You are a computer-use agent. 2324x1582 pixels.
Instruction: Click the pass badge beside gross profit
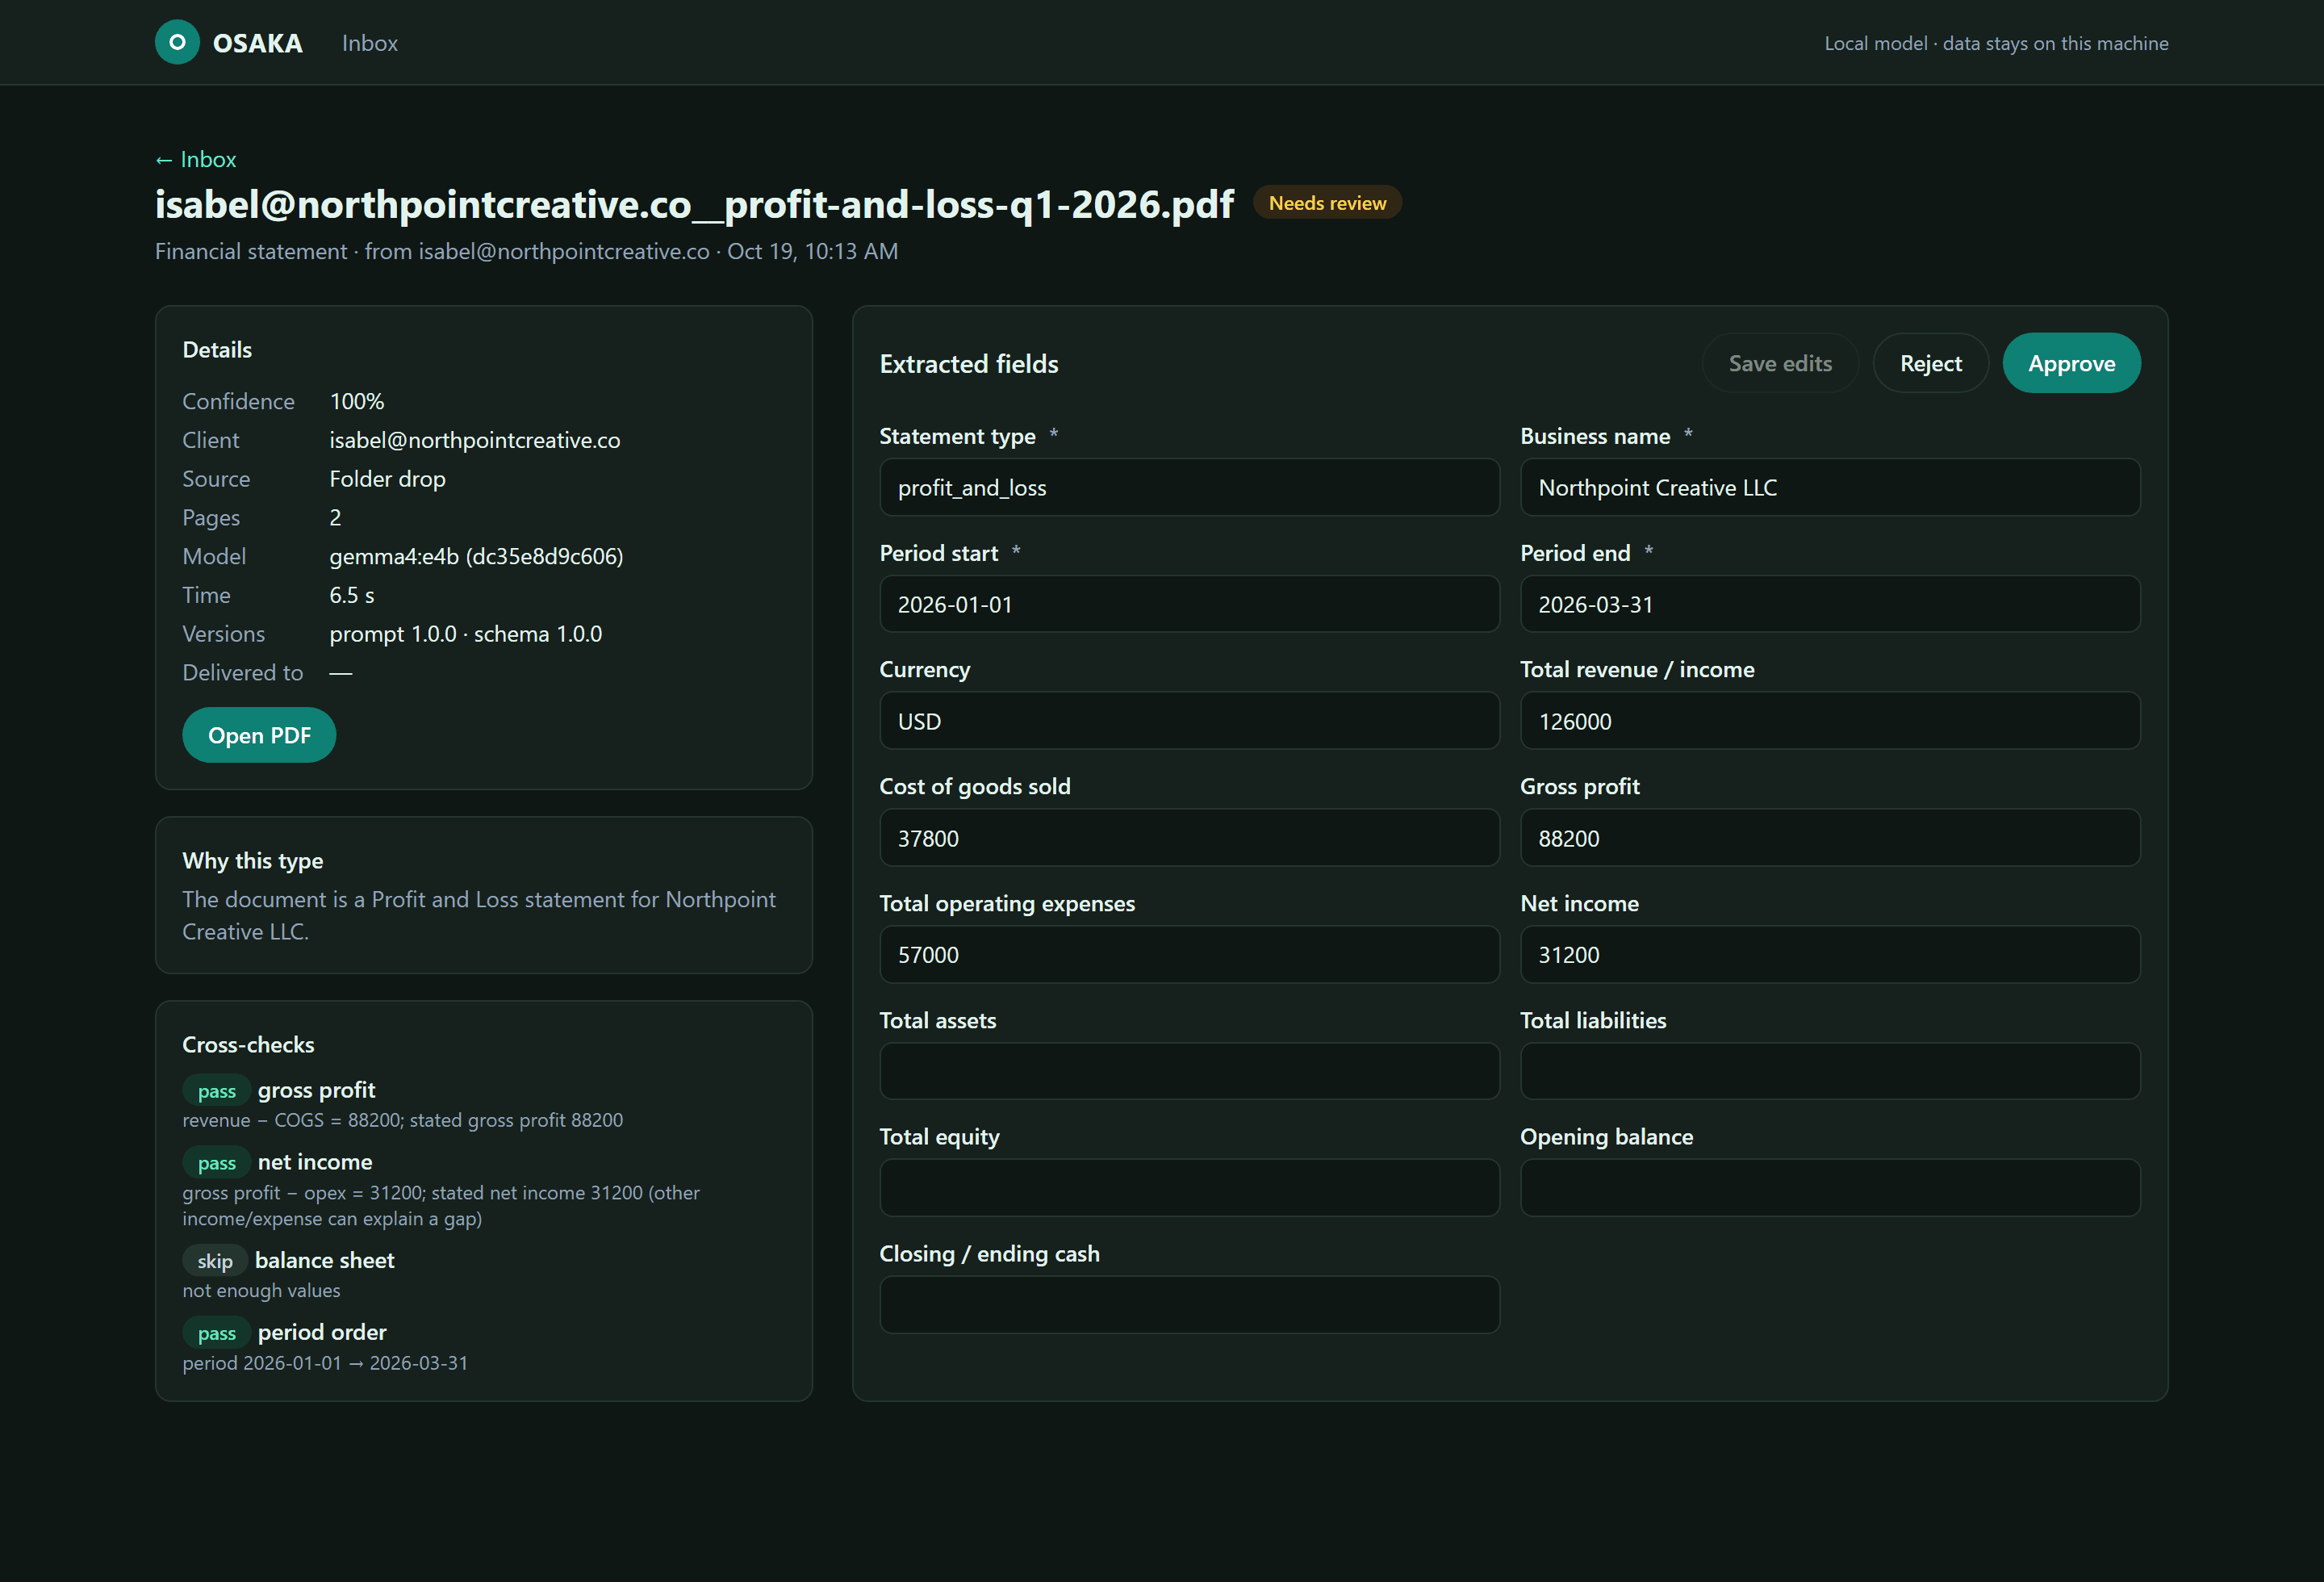216,1090
